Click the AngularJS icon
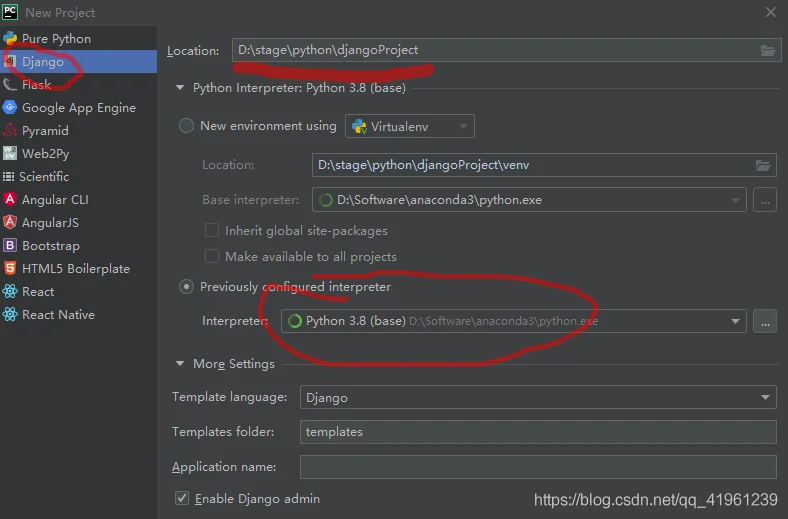This screenshot has height=519, width=788. (x=10, y=222)
